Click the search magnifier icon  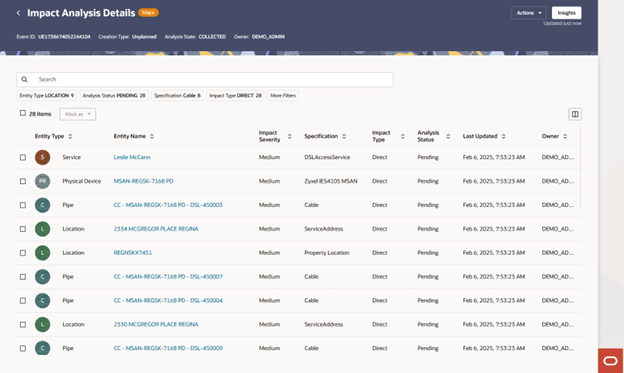tap(24, 80)
